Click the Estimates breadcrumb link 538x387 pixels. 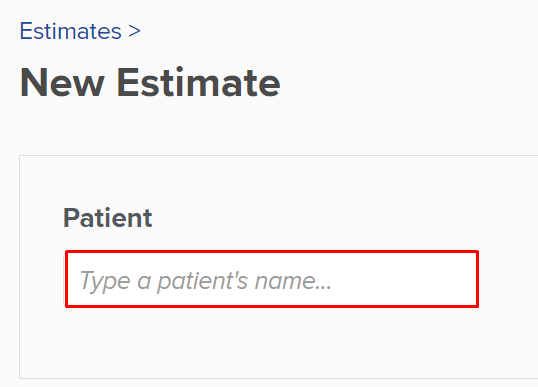point(70,31)
